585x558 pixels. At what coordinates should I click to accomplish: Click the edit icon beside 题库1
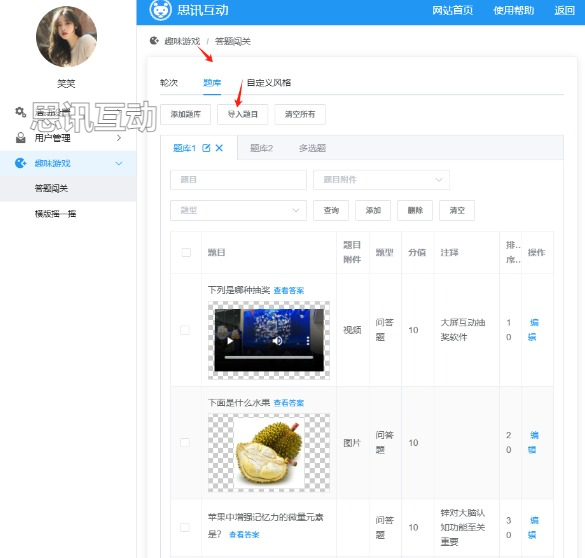pos(206,148)
